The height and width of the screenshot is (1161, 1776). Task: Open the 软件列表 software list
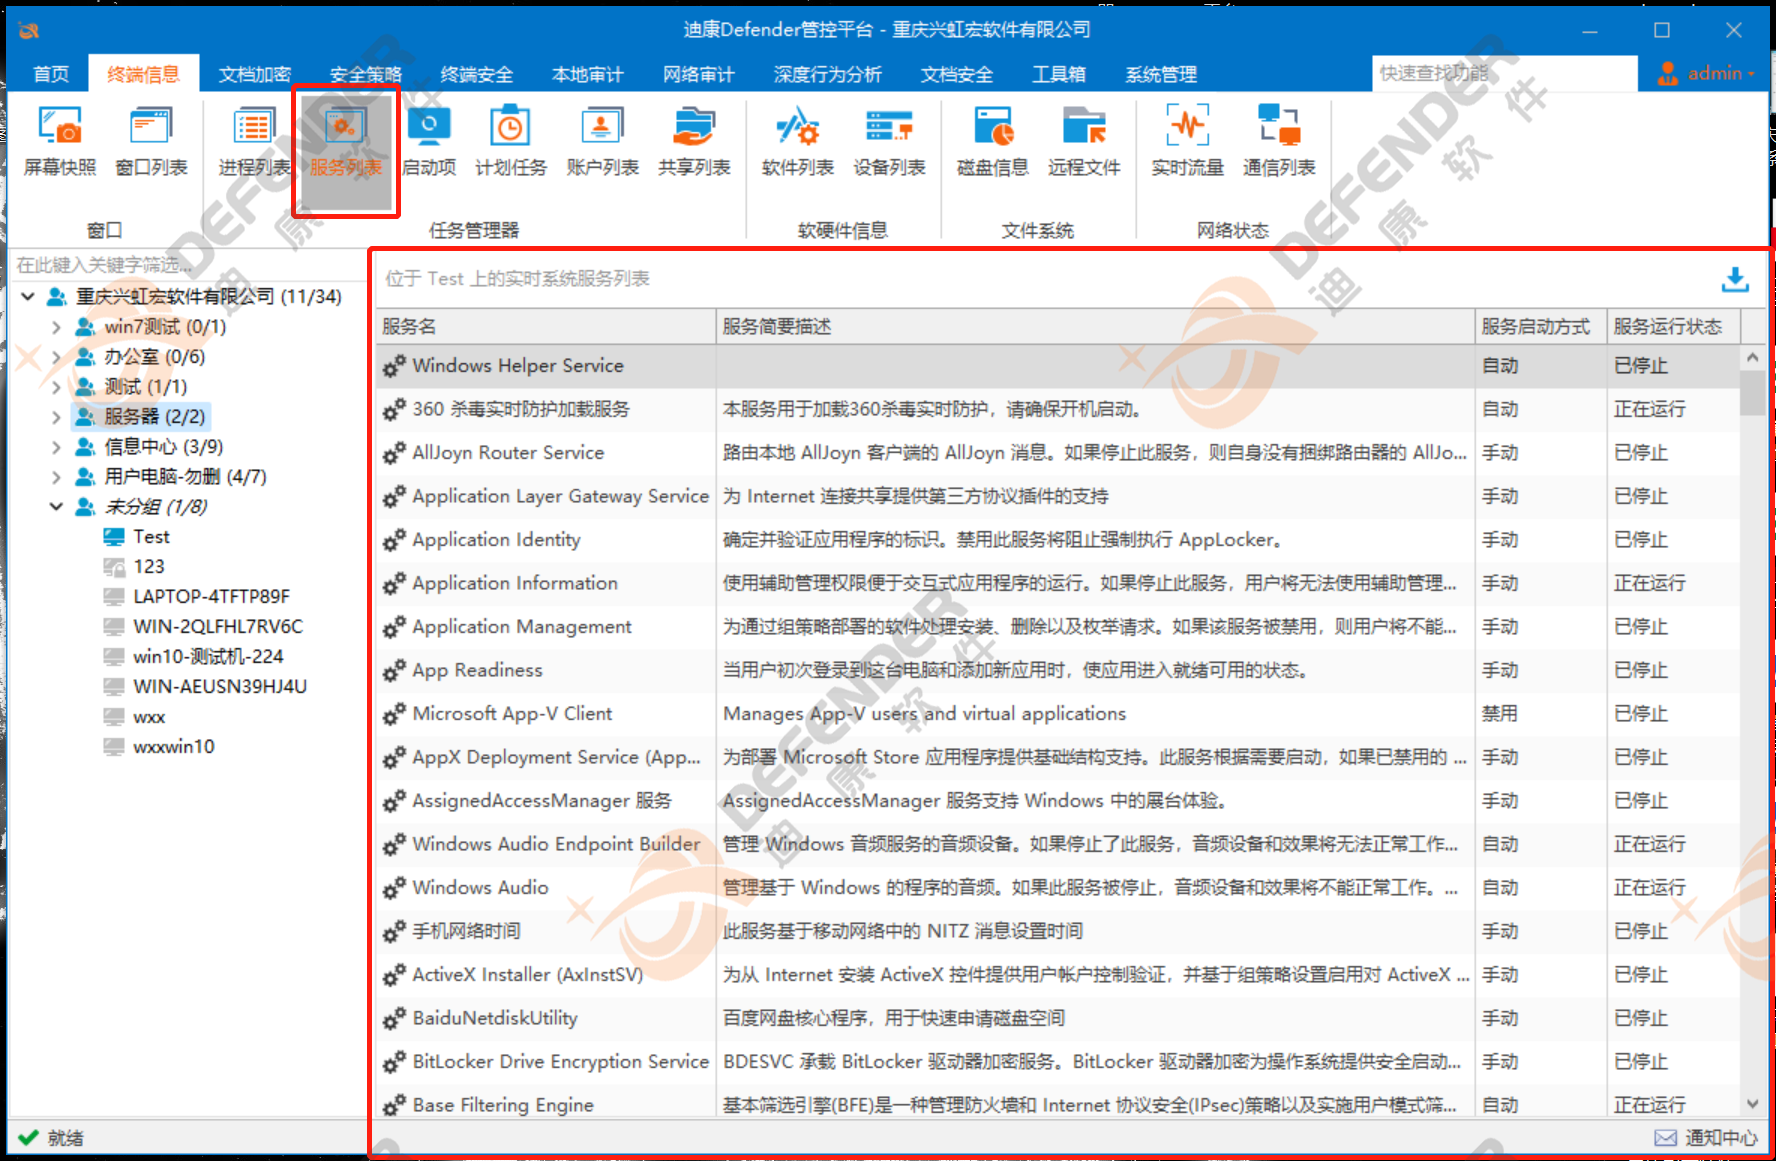797,141
